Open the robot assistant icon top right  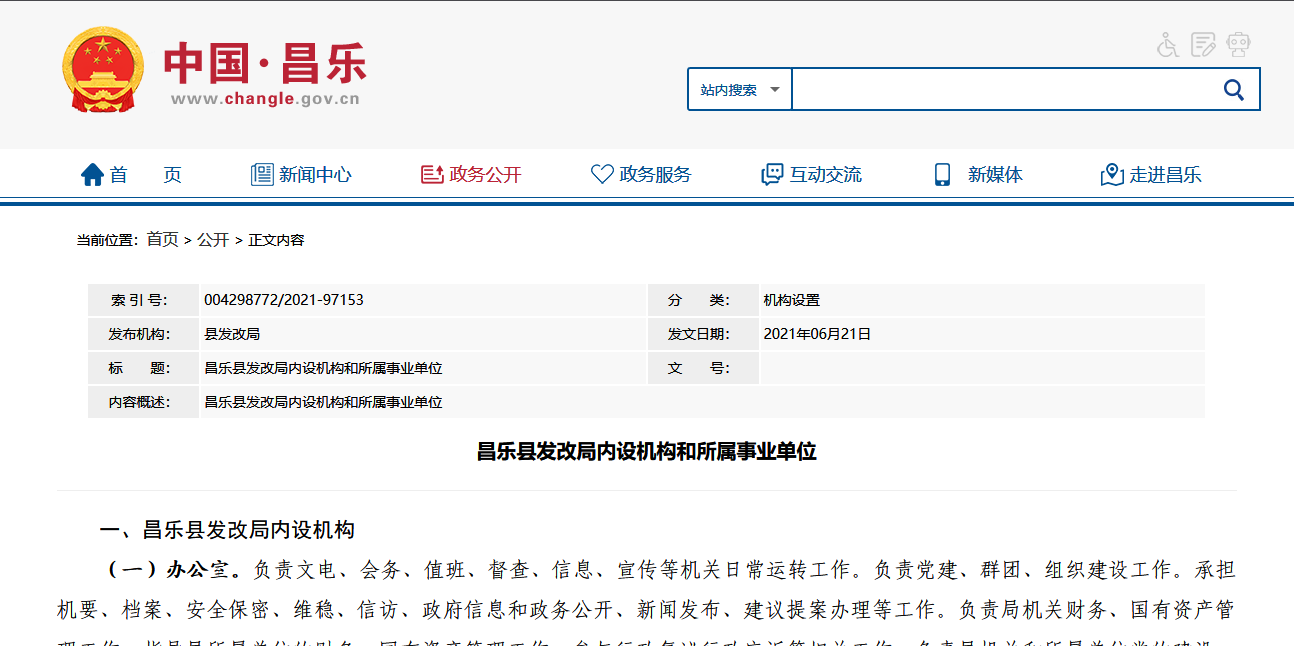(1238, 44)
